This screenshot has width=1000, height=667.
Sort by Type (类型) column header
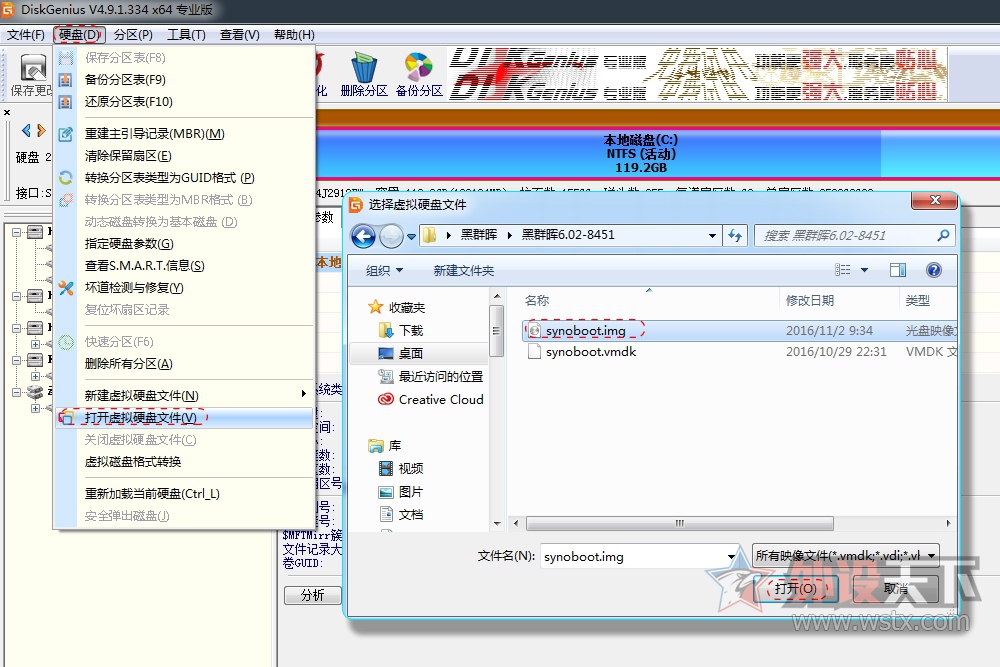point(928,300)
